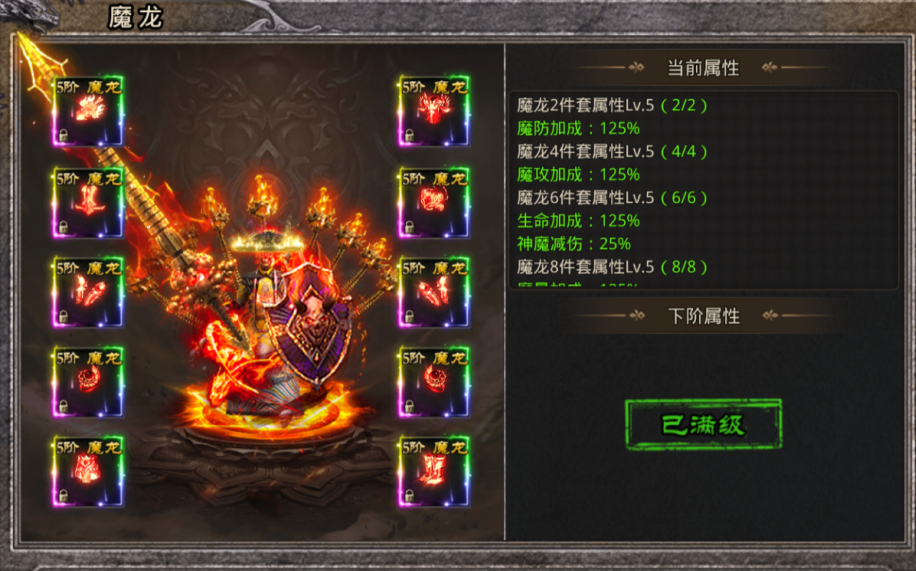Open the necklace equipment slot

(x=434, y=202)
